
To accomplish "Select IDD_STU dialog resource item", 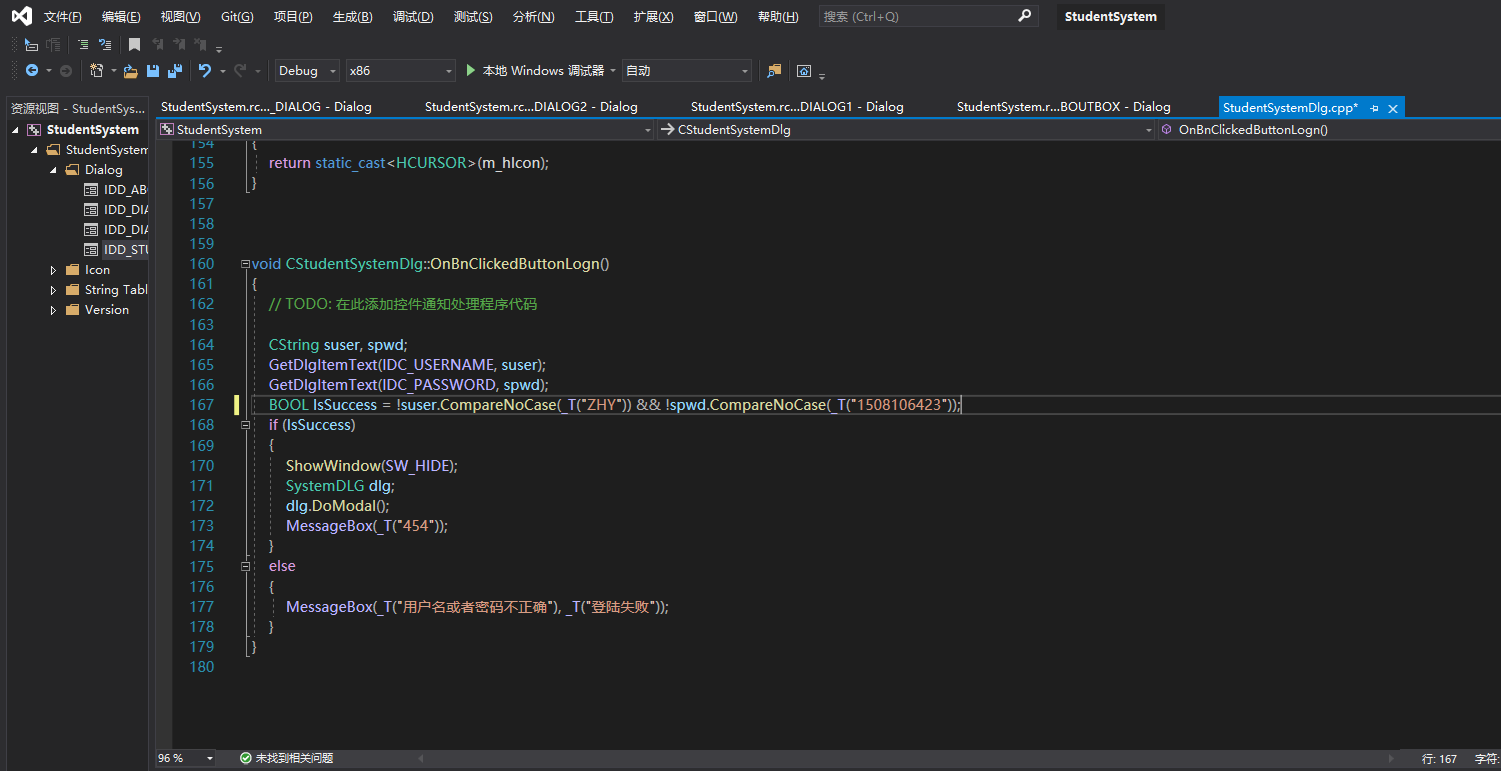I will pos(125,250).
